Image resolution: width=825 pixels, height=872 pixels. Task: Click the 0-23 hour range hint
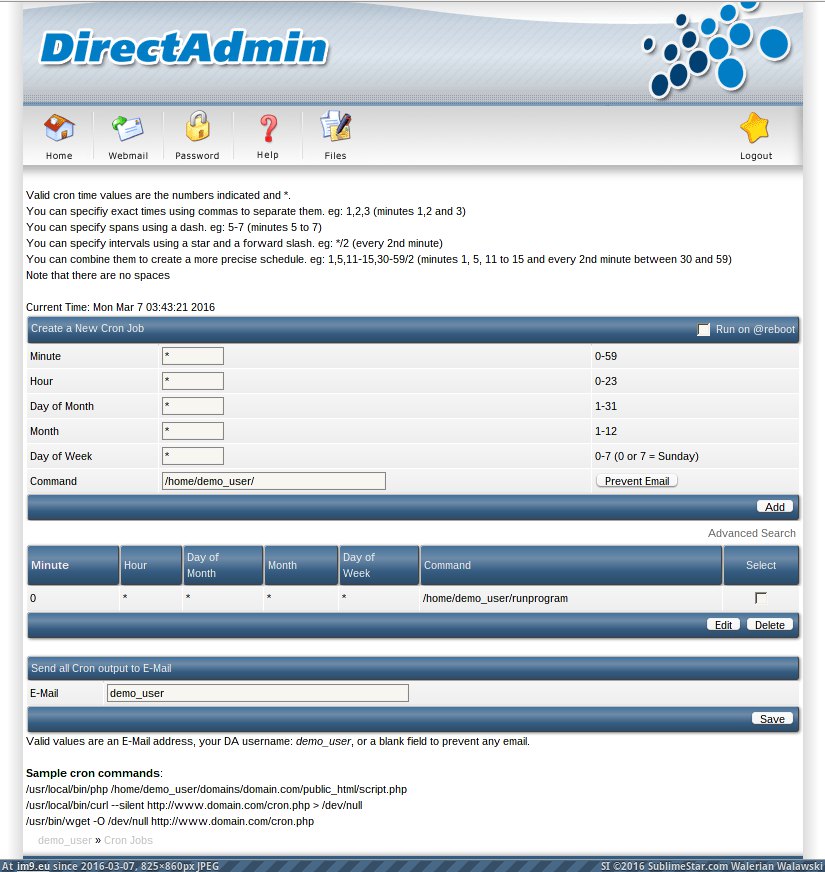tap(606, 381)
